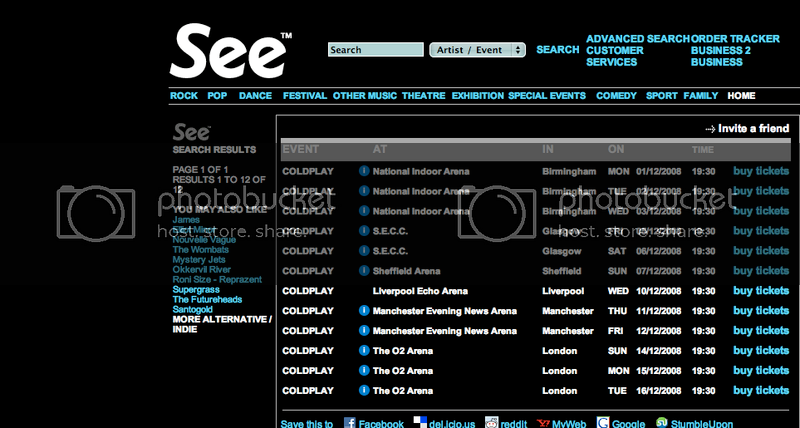The width and height of the screenshot is (800, 428).
Task: Open The Wombats artist link
Action: click(x=201, y=249)
